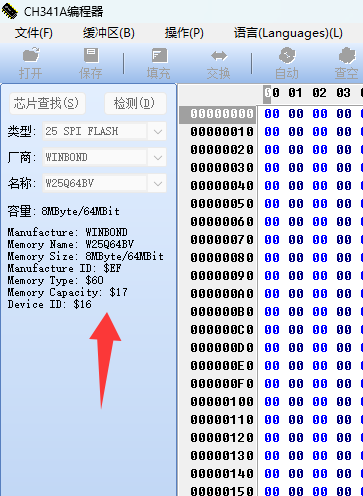Click byte 00 at row 00000000 column 01

pyautogui.click(x=296, y=114)
